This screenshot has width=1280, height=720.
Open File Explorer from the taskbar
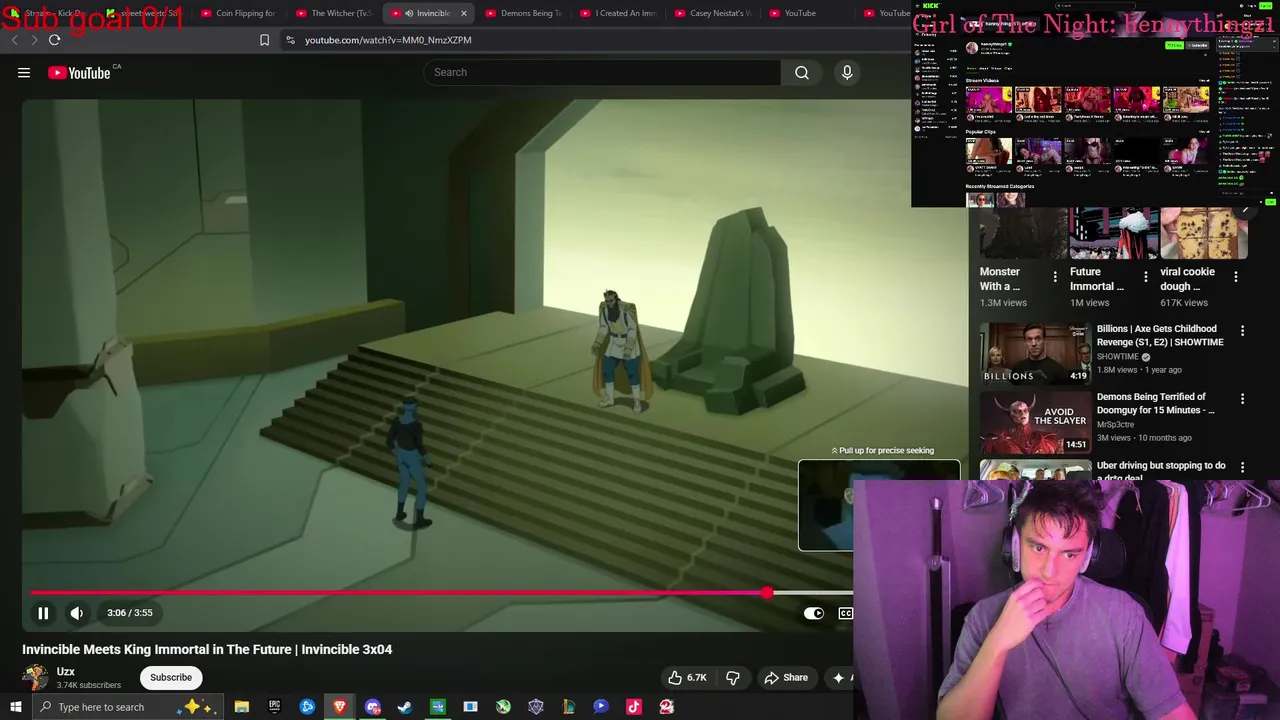242,707
